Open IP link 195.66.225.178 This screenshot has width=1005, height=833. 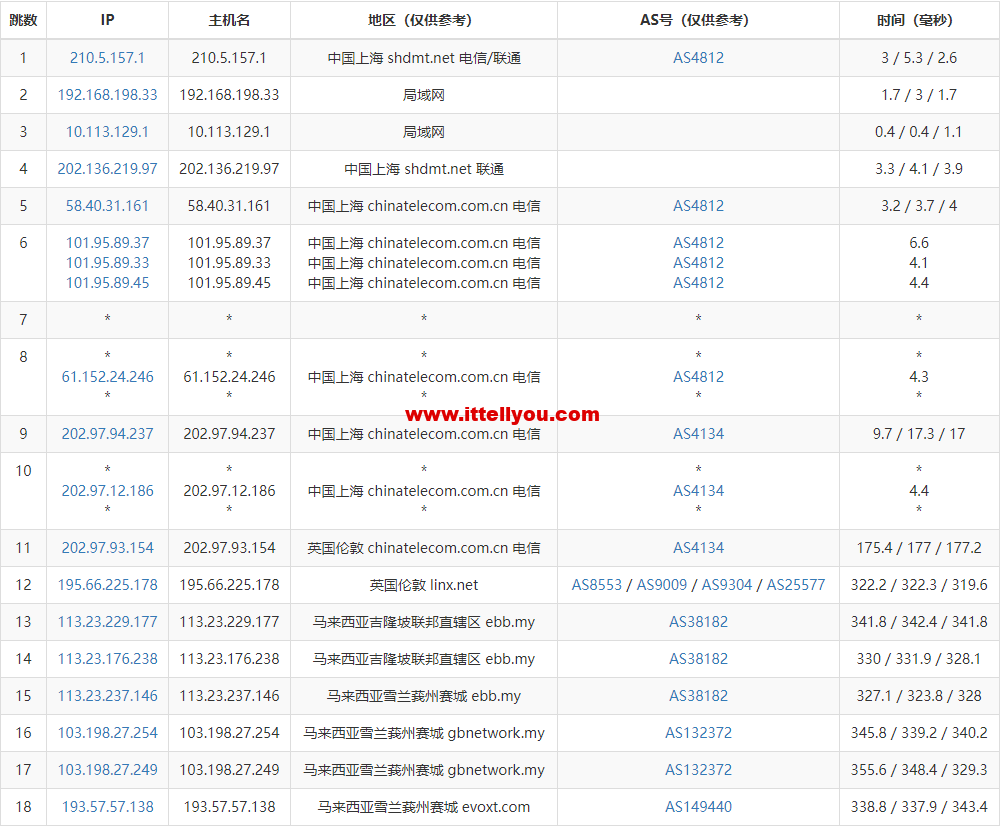pyautogui.click(x=107, y=585)
